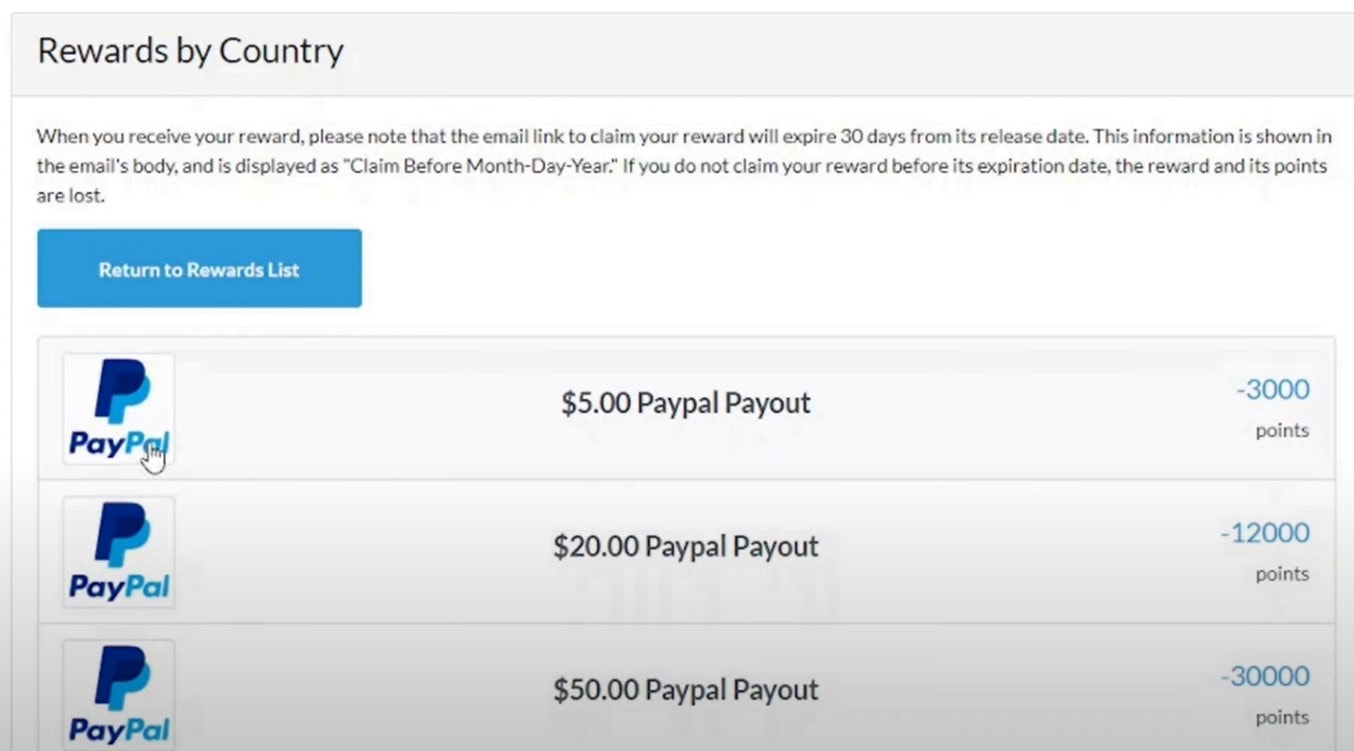This screenshot has width=1354, height=751.
Task: Click the -30000 points cost value
Action: (1264, 676)
